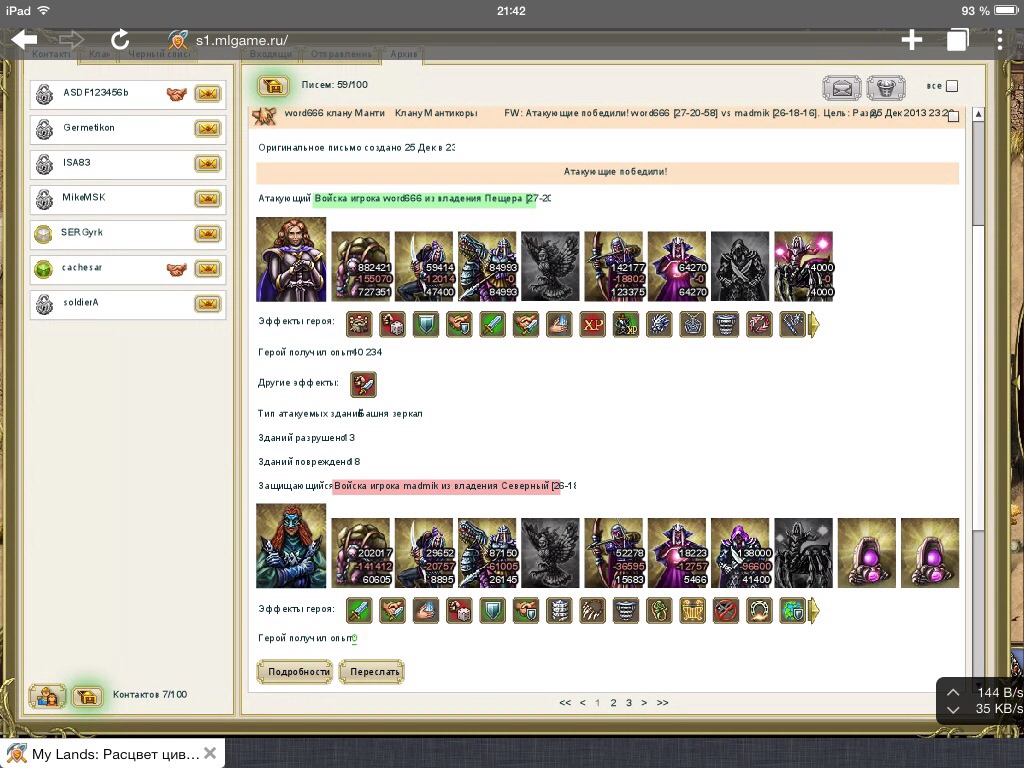1024x768 pixels.
Task: Open the mail envelope icon next to Germetikon
Action: pos(207,129)
